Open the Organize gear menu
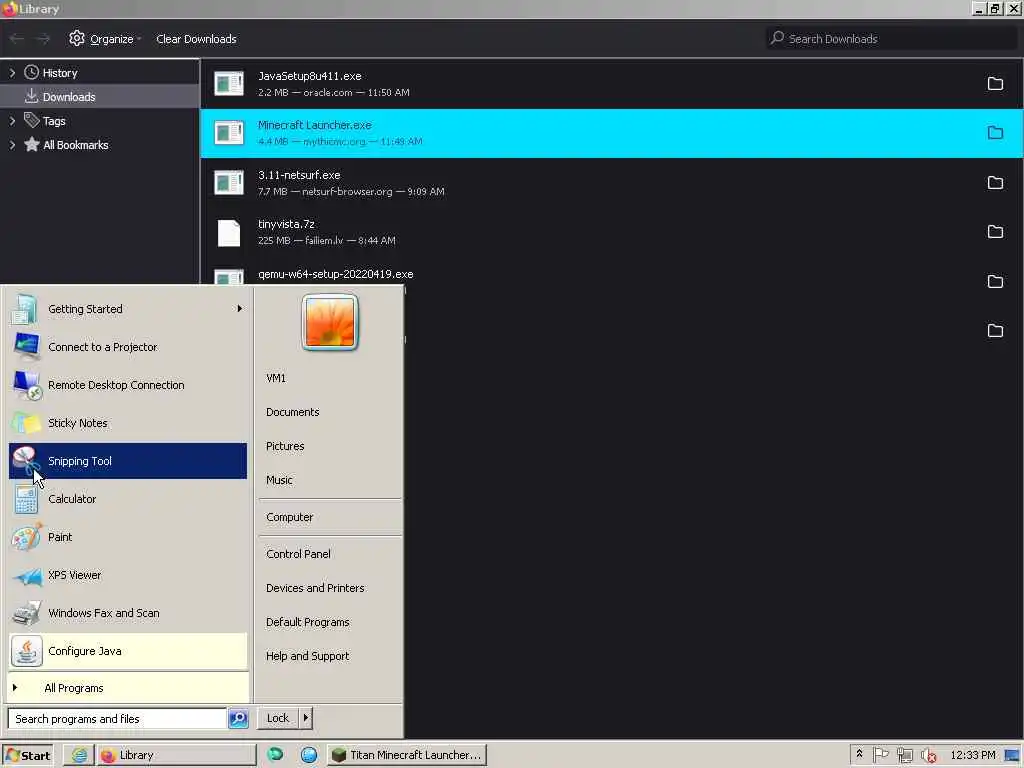Viewport: 1024px width, 768px height. pyautogui.click(x=104, y=39)
